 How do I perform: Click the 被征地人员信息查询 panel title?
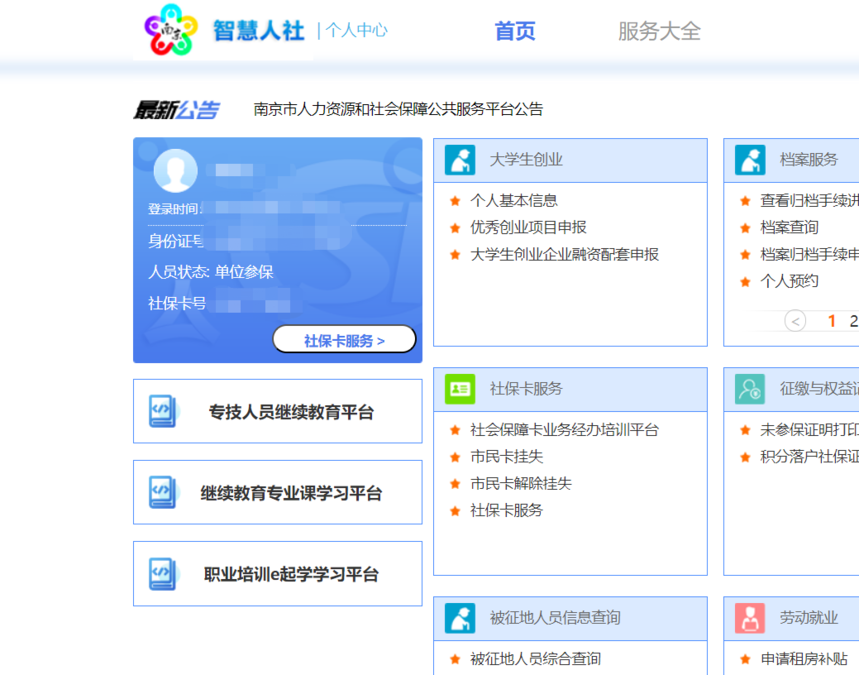coord(555,618)
